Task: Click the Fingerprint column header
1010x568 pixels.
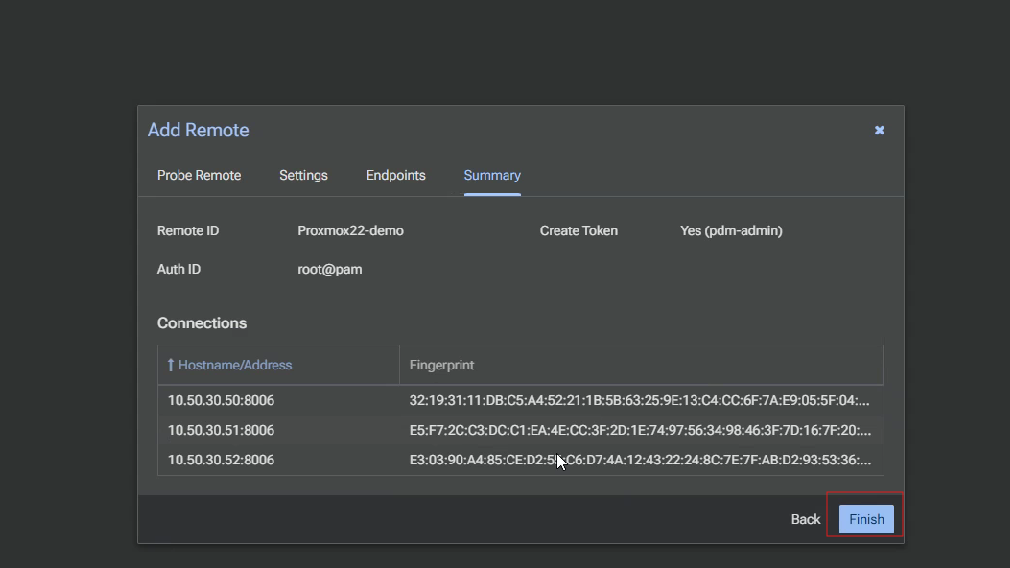Action: [442, 365]
